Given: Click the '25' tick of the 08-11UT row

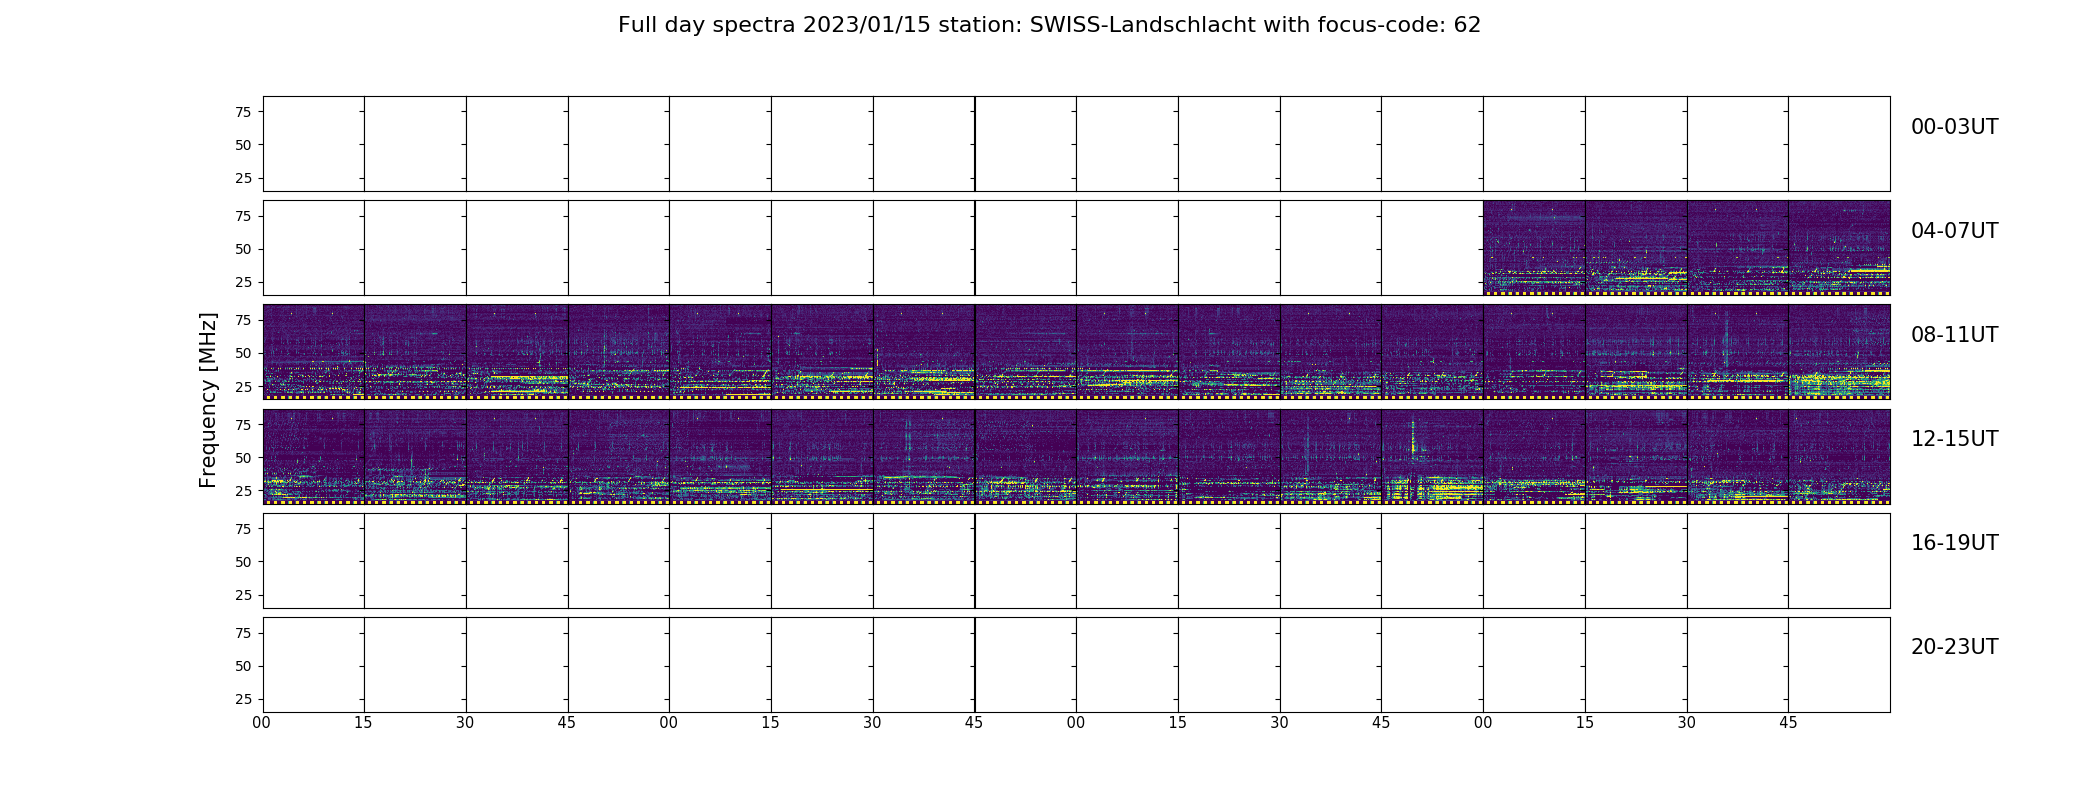Looking at the screenshot, I should [x=243, y=386].
